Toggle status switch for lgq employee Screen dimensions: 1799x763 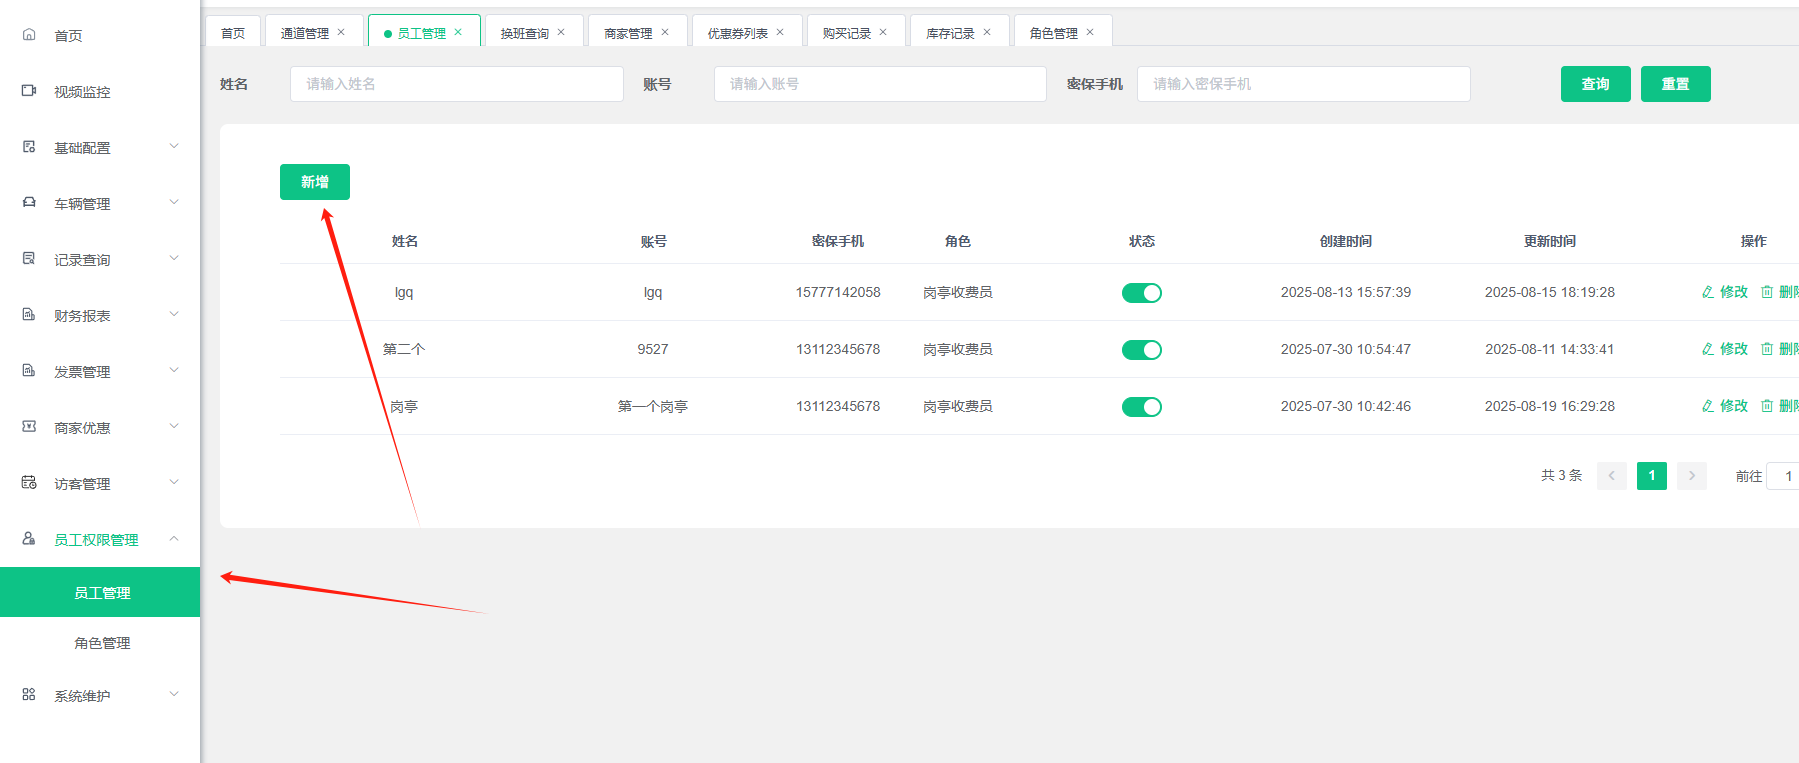point(1141,293)
